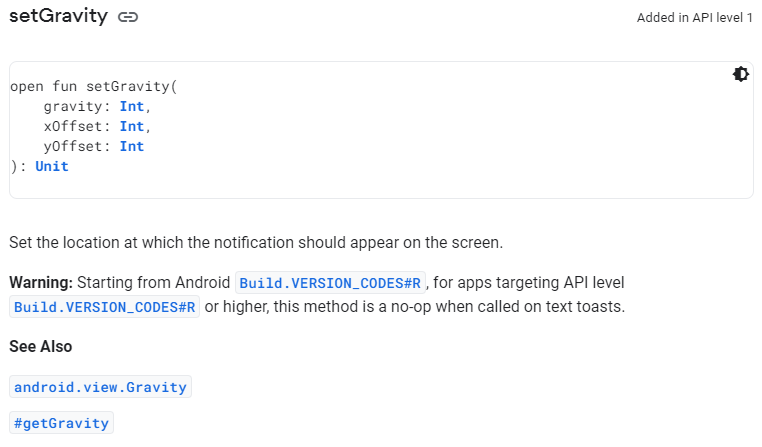The image size is (762, 447).
Task: Click the 'Added in API level 1' label
Action: click(x=694, y=18)
